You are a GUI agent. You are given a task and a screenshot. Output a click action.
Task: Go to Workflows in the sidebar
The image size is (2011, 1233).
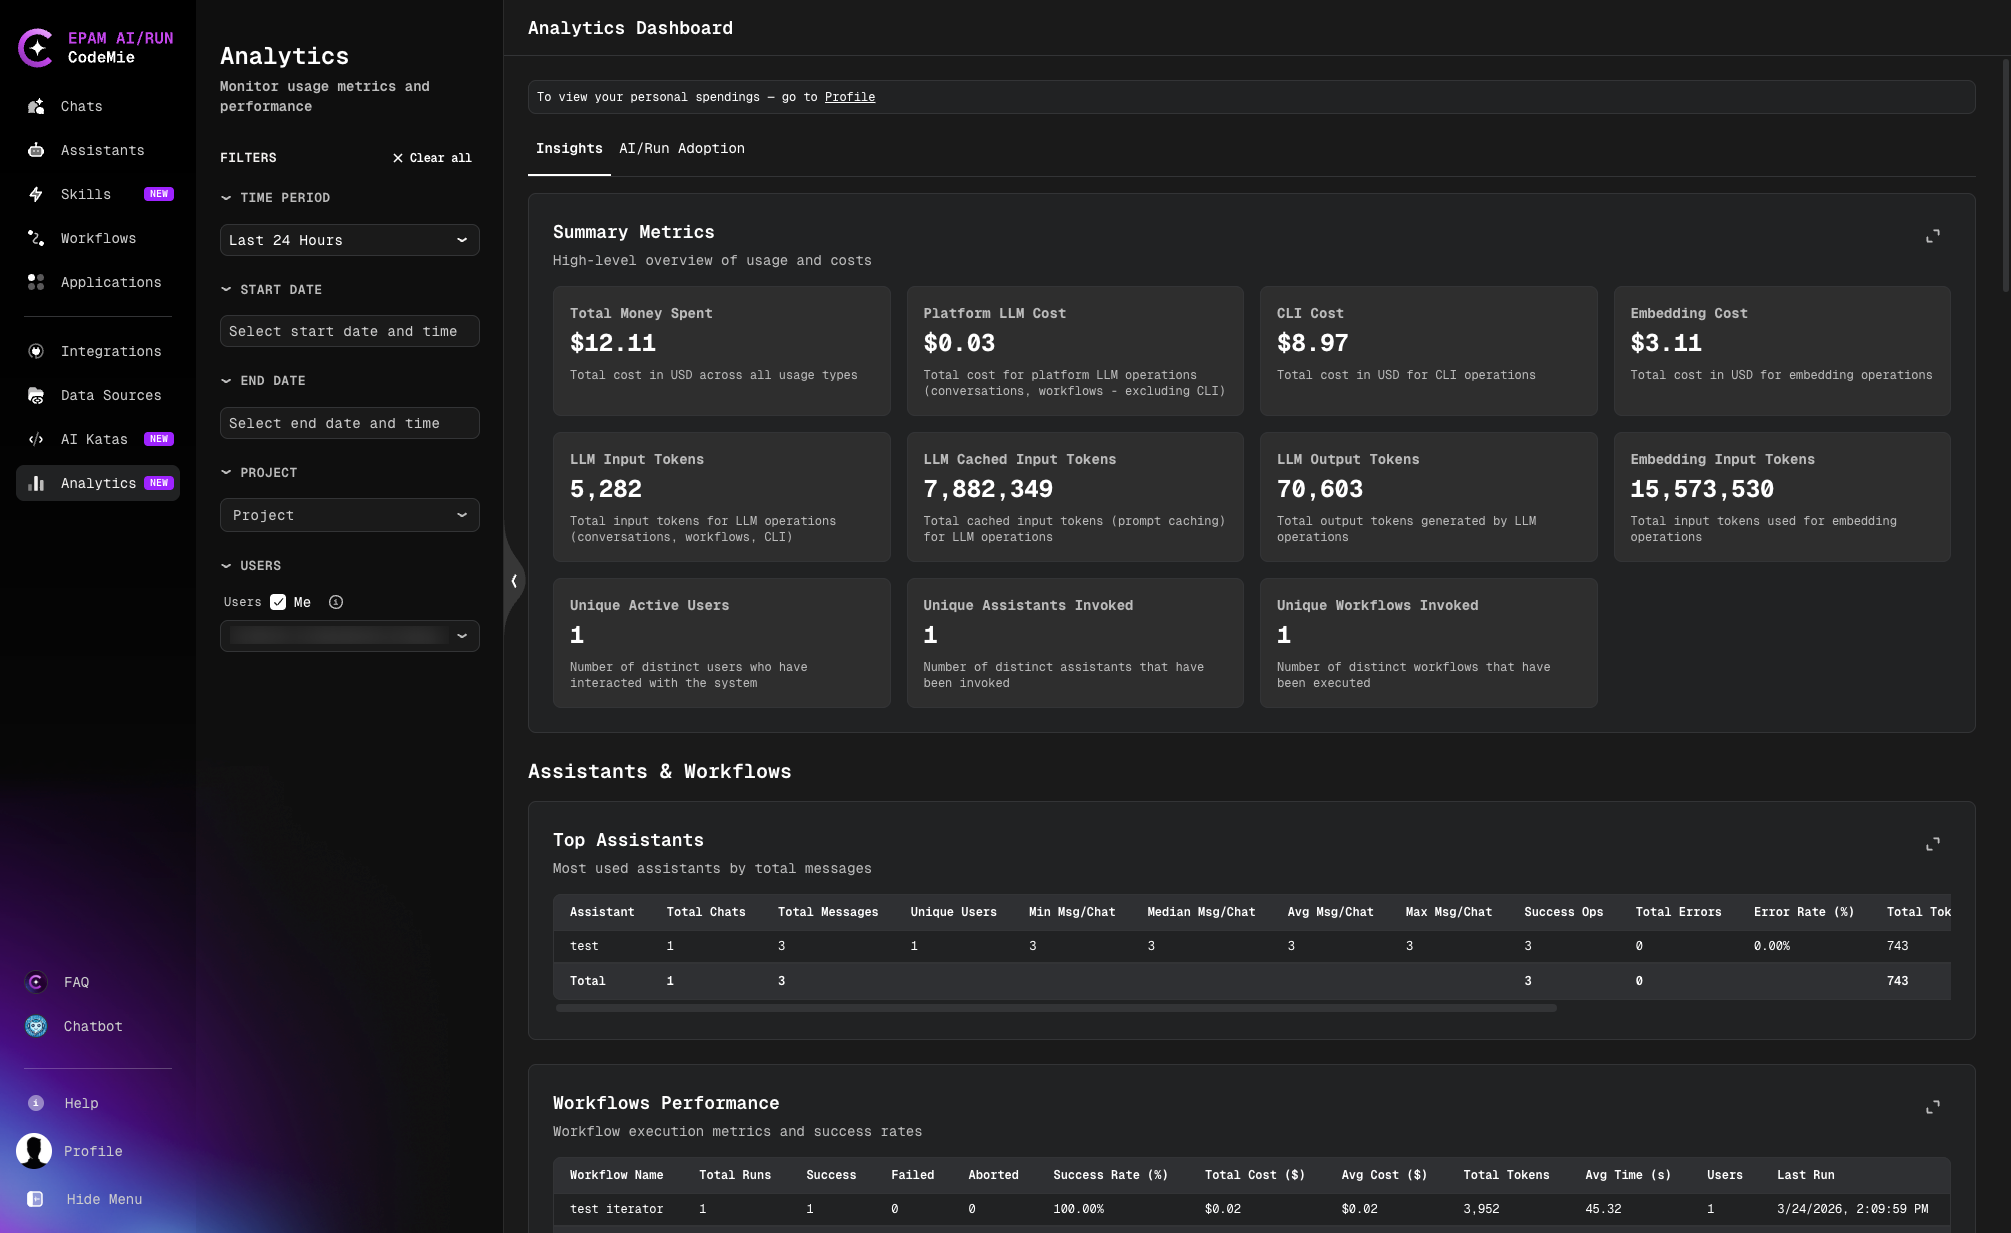pos(98,238)
